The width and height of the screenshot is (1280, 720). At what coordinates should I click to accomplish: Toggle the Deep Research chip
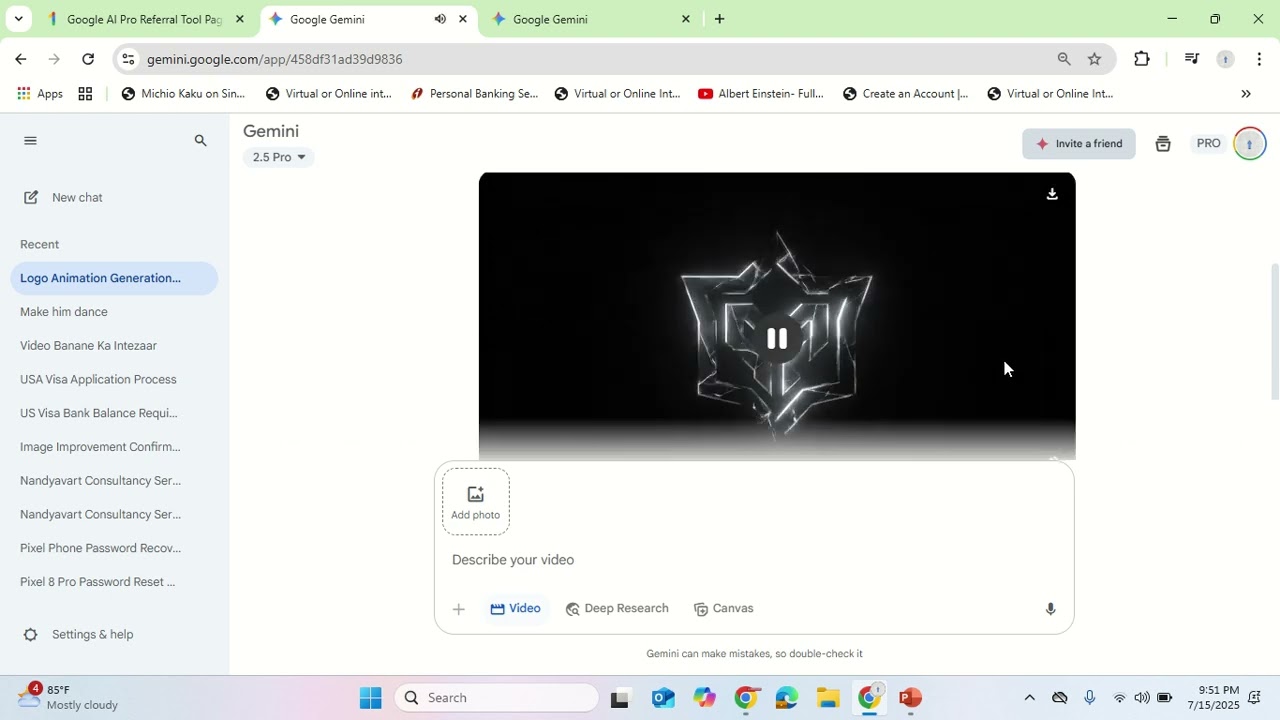click(x=617, y=609)
